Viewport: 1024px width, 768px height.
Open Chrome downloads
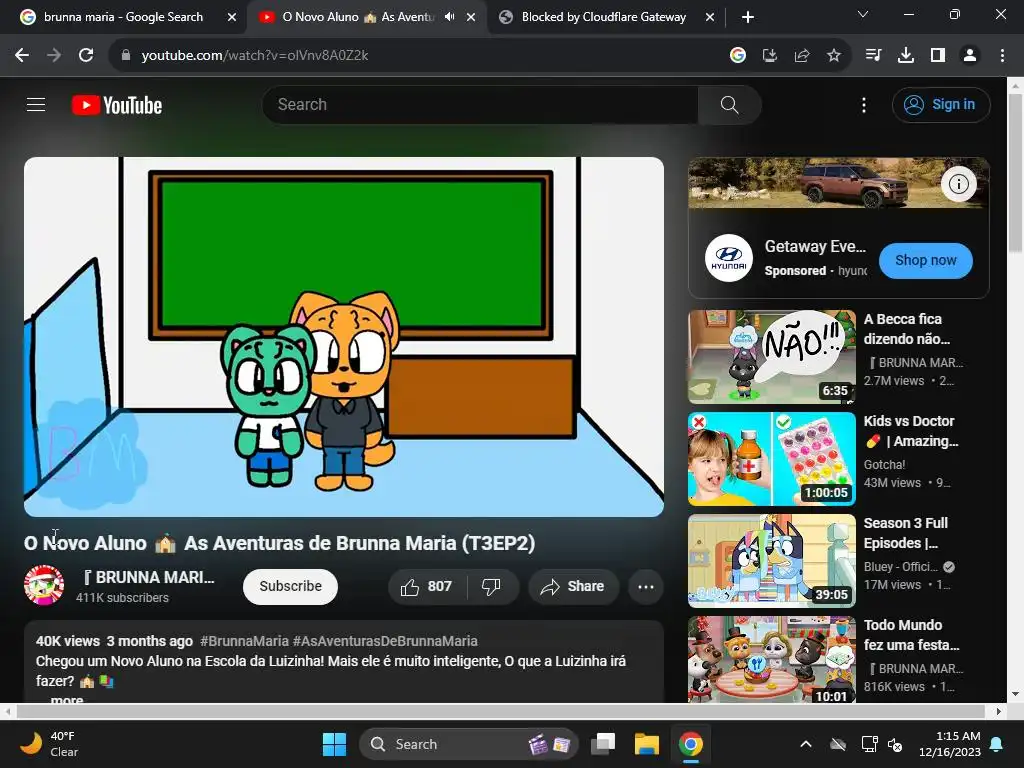tap(906, 56)
